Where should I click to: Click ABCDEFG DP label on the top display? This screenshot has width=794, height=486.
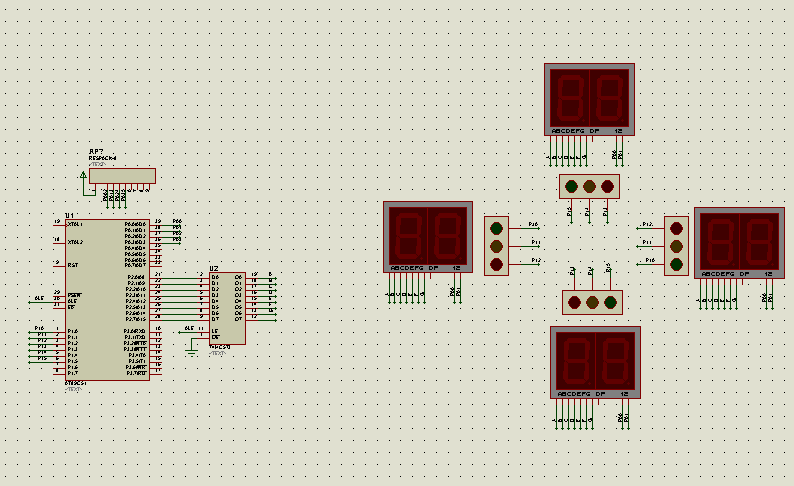[x=575, y=131]
